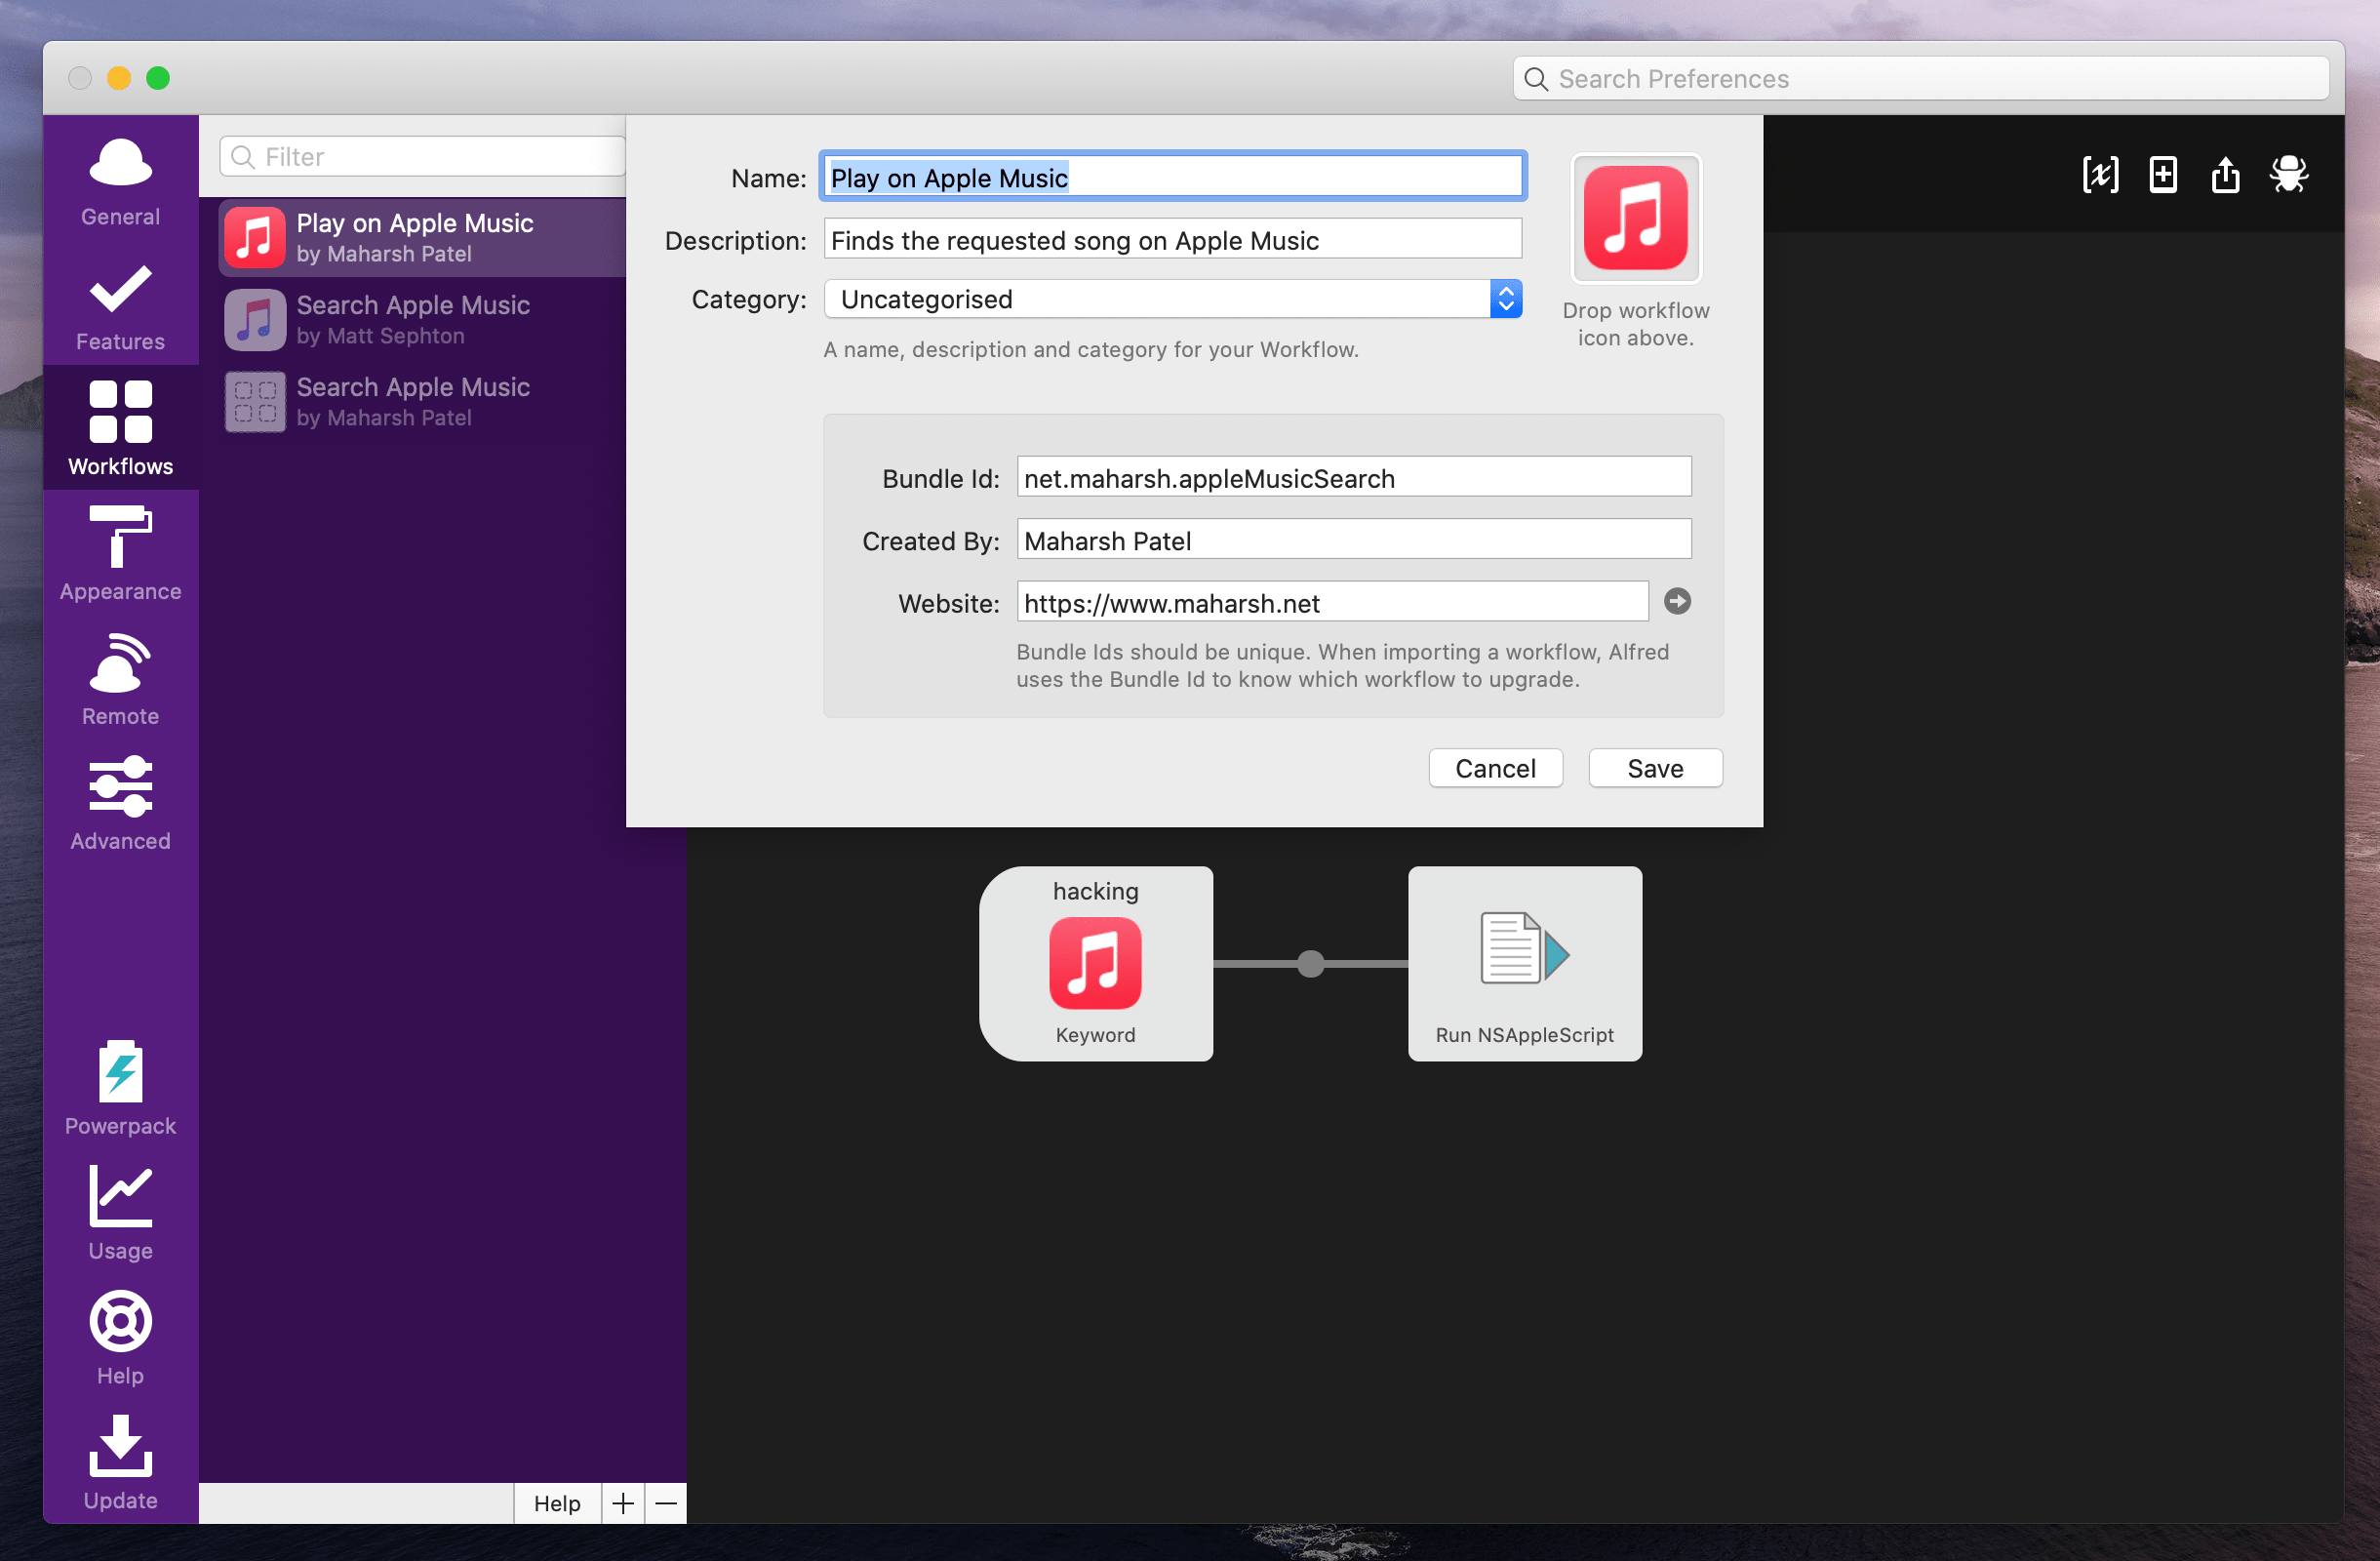Open the Appearance preferences tab
This screenshot has width=2380, height=1561.
(120, 553)
